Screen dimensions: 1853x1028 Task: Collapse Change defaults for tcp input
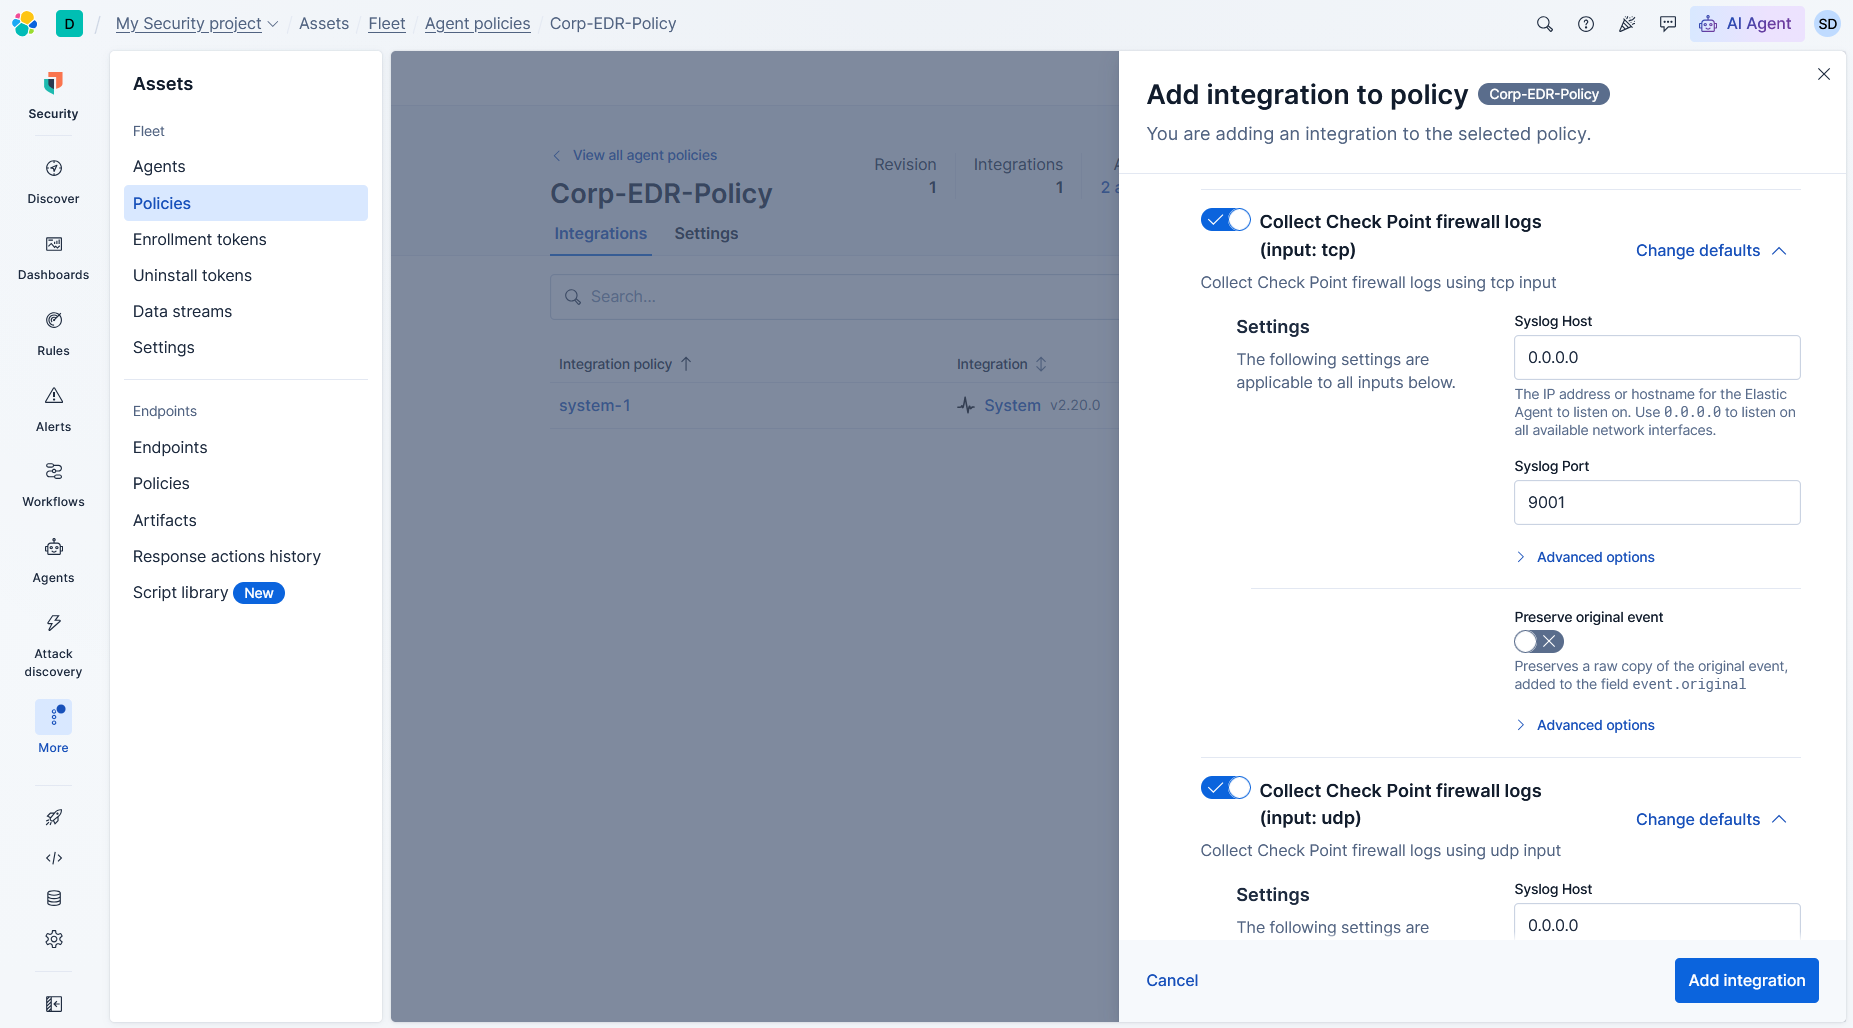tap(1711, 250)
